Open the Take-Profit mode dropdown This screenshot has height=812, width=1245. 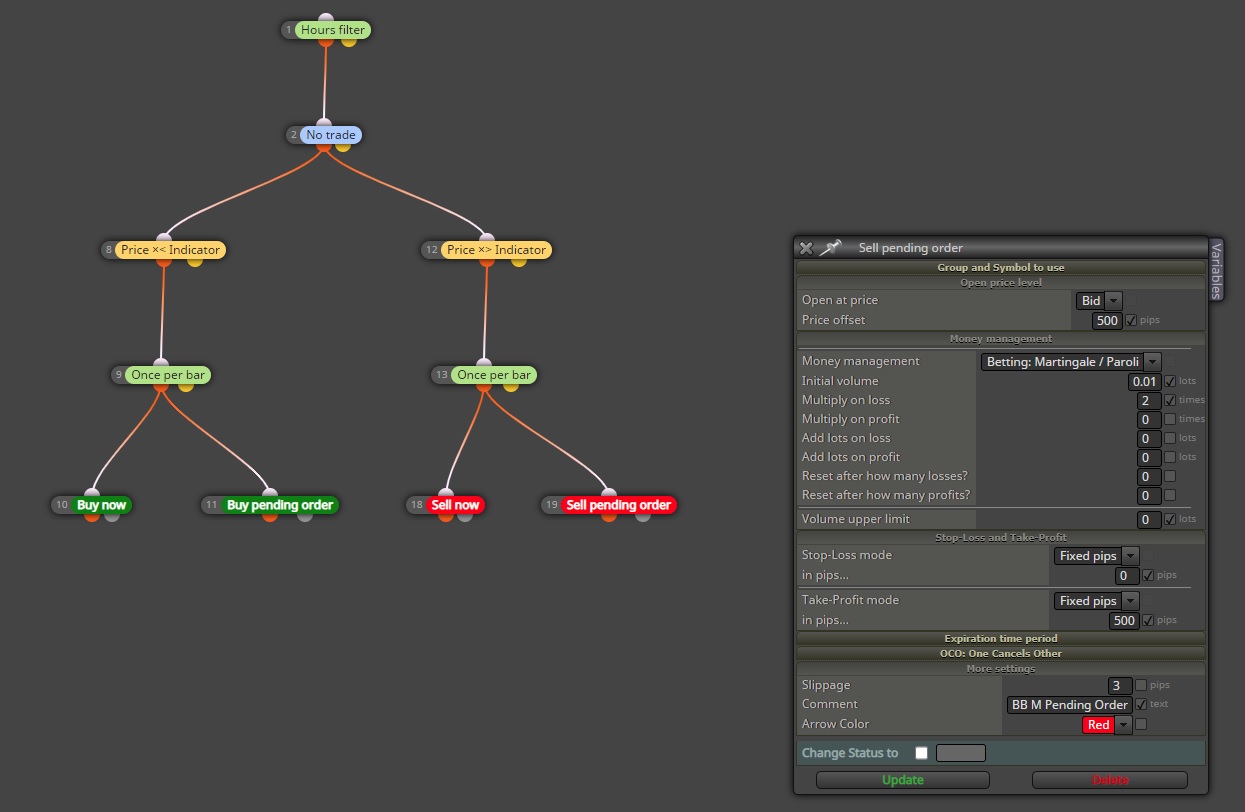(x=1097, y=601)
